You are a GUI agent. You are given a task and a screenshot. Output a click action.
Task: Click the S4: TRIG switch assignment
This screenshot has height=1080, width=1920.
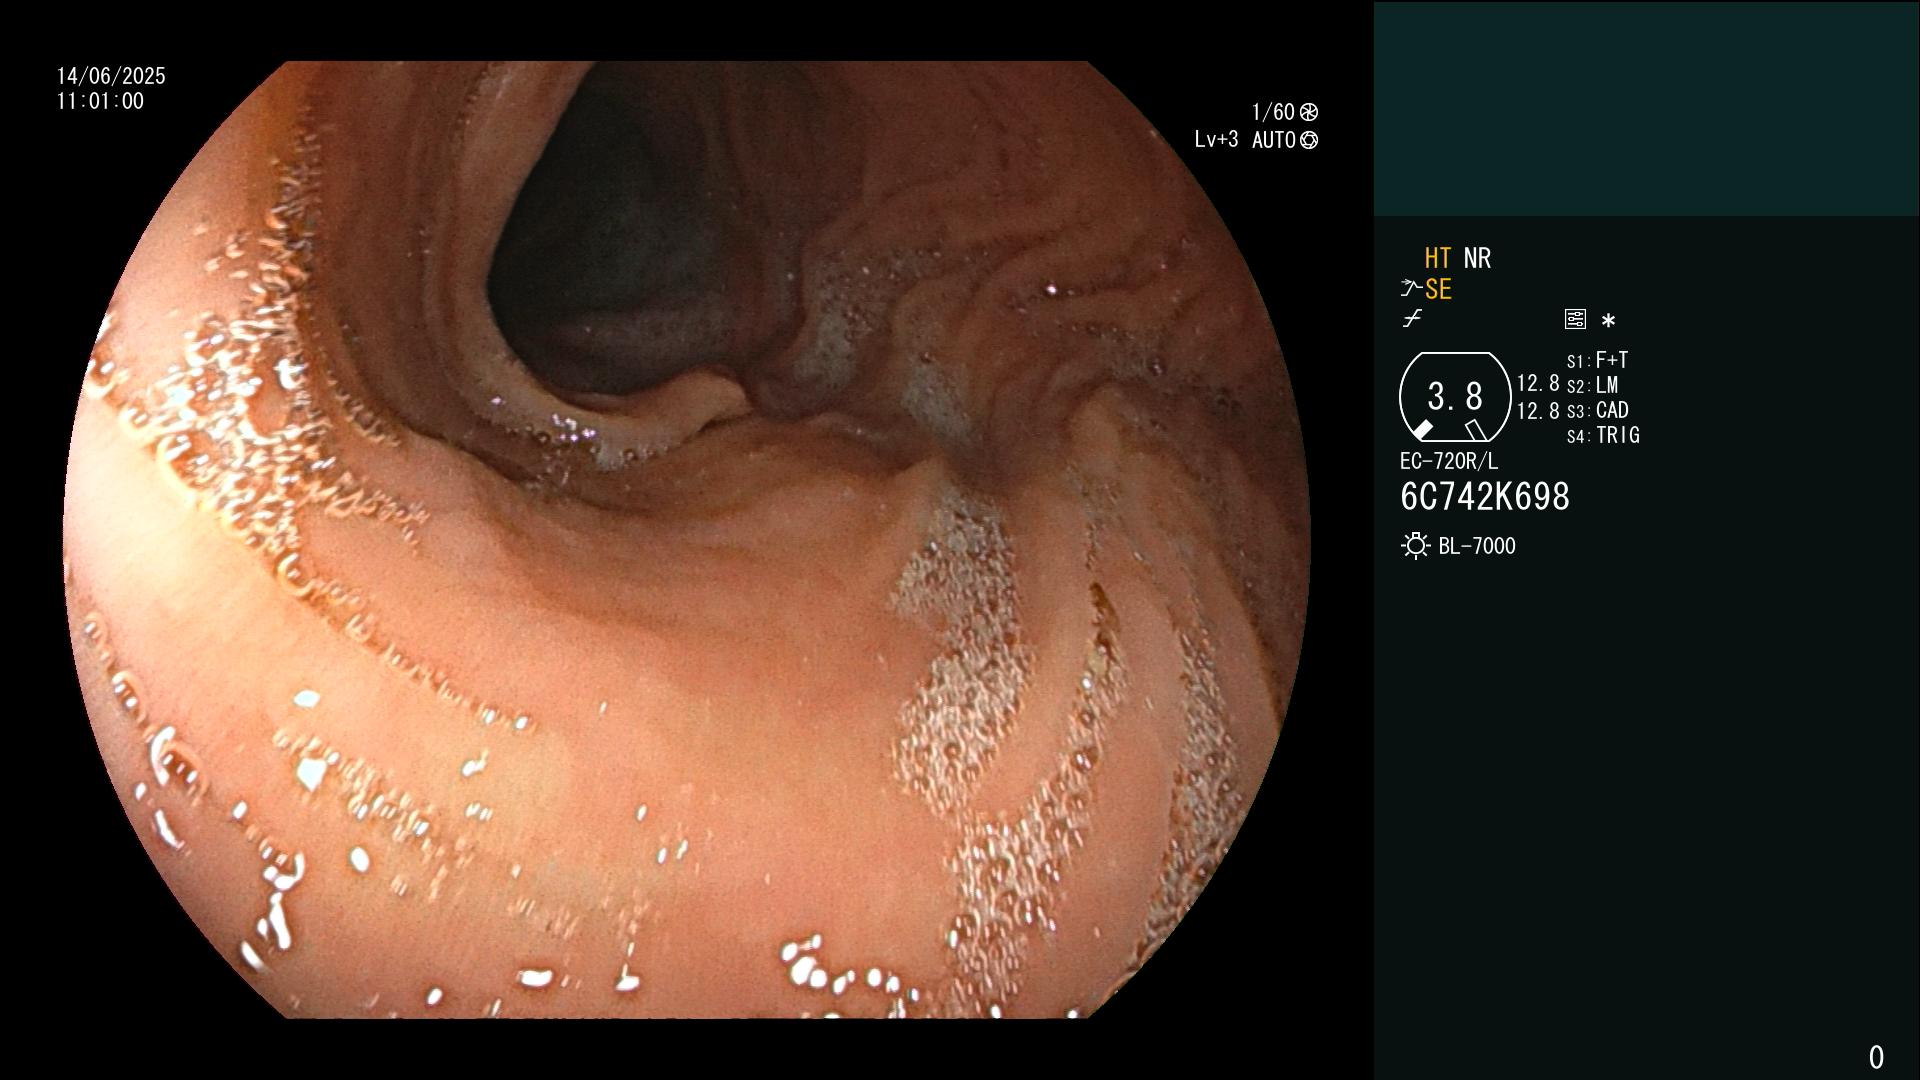[x=1603, y=435]
